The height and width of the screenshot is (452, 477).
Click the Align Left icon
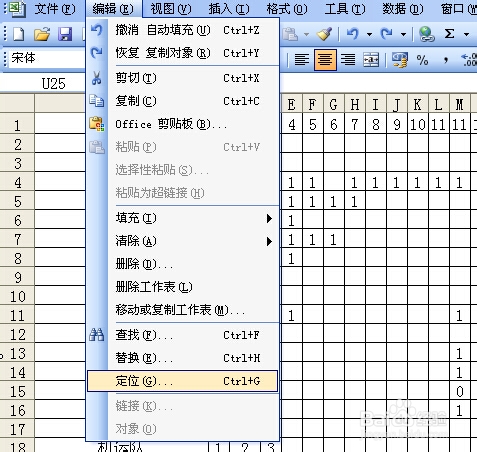(302, 60)
